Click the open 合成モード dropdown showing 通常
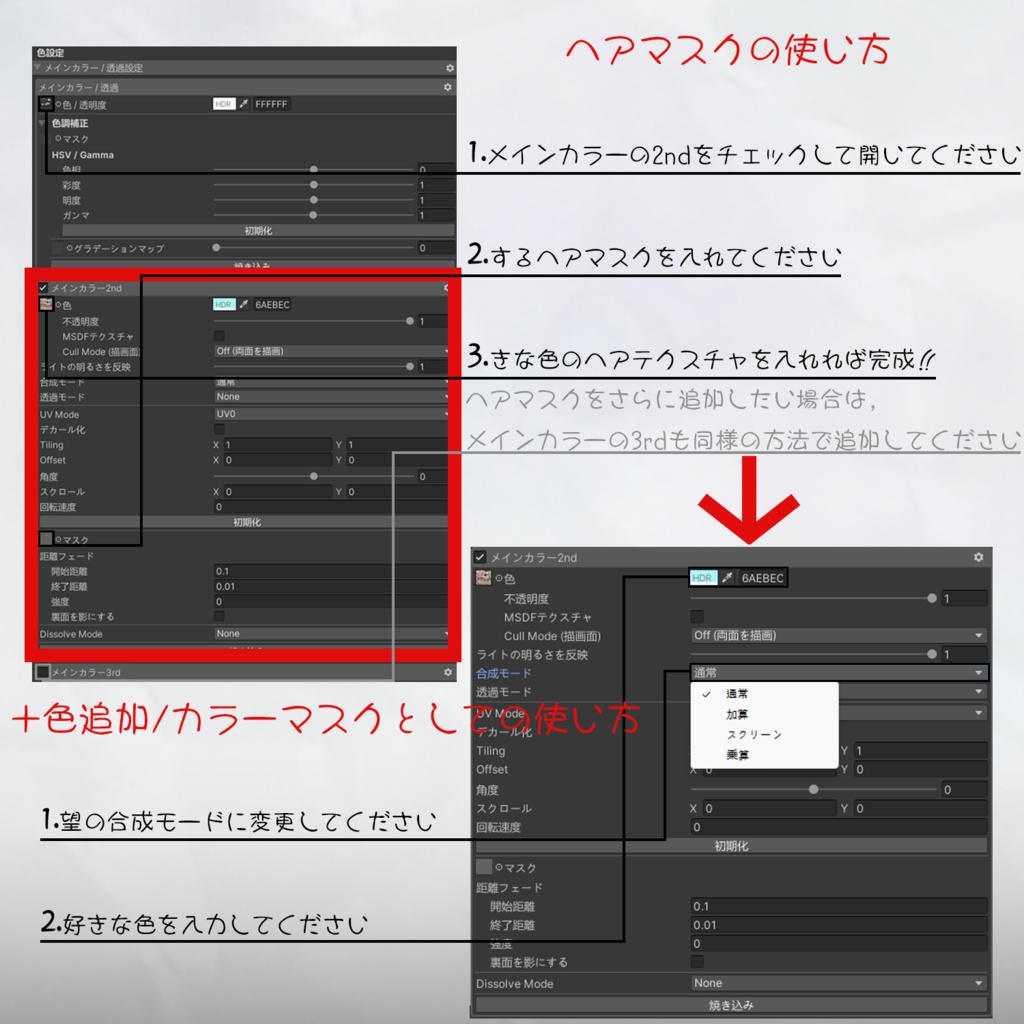Image resolution: width=1024 pixels, height=1024 pixels. coord(839,673)
